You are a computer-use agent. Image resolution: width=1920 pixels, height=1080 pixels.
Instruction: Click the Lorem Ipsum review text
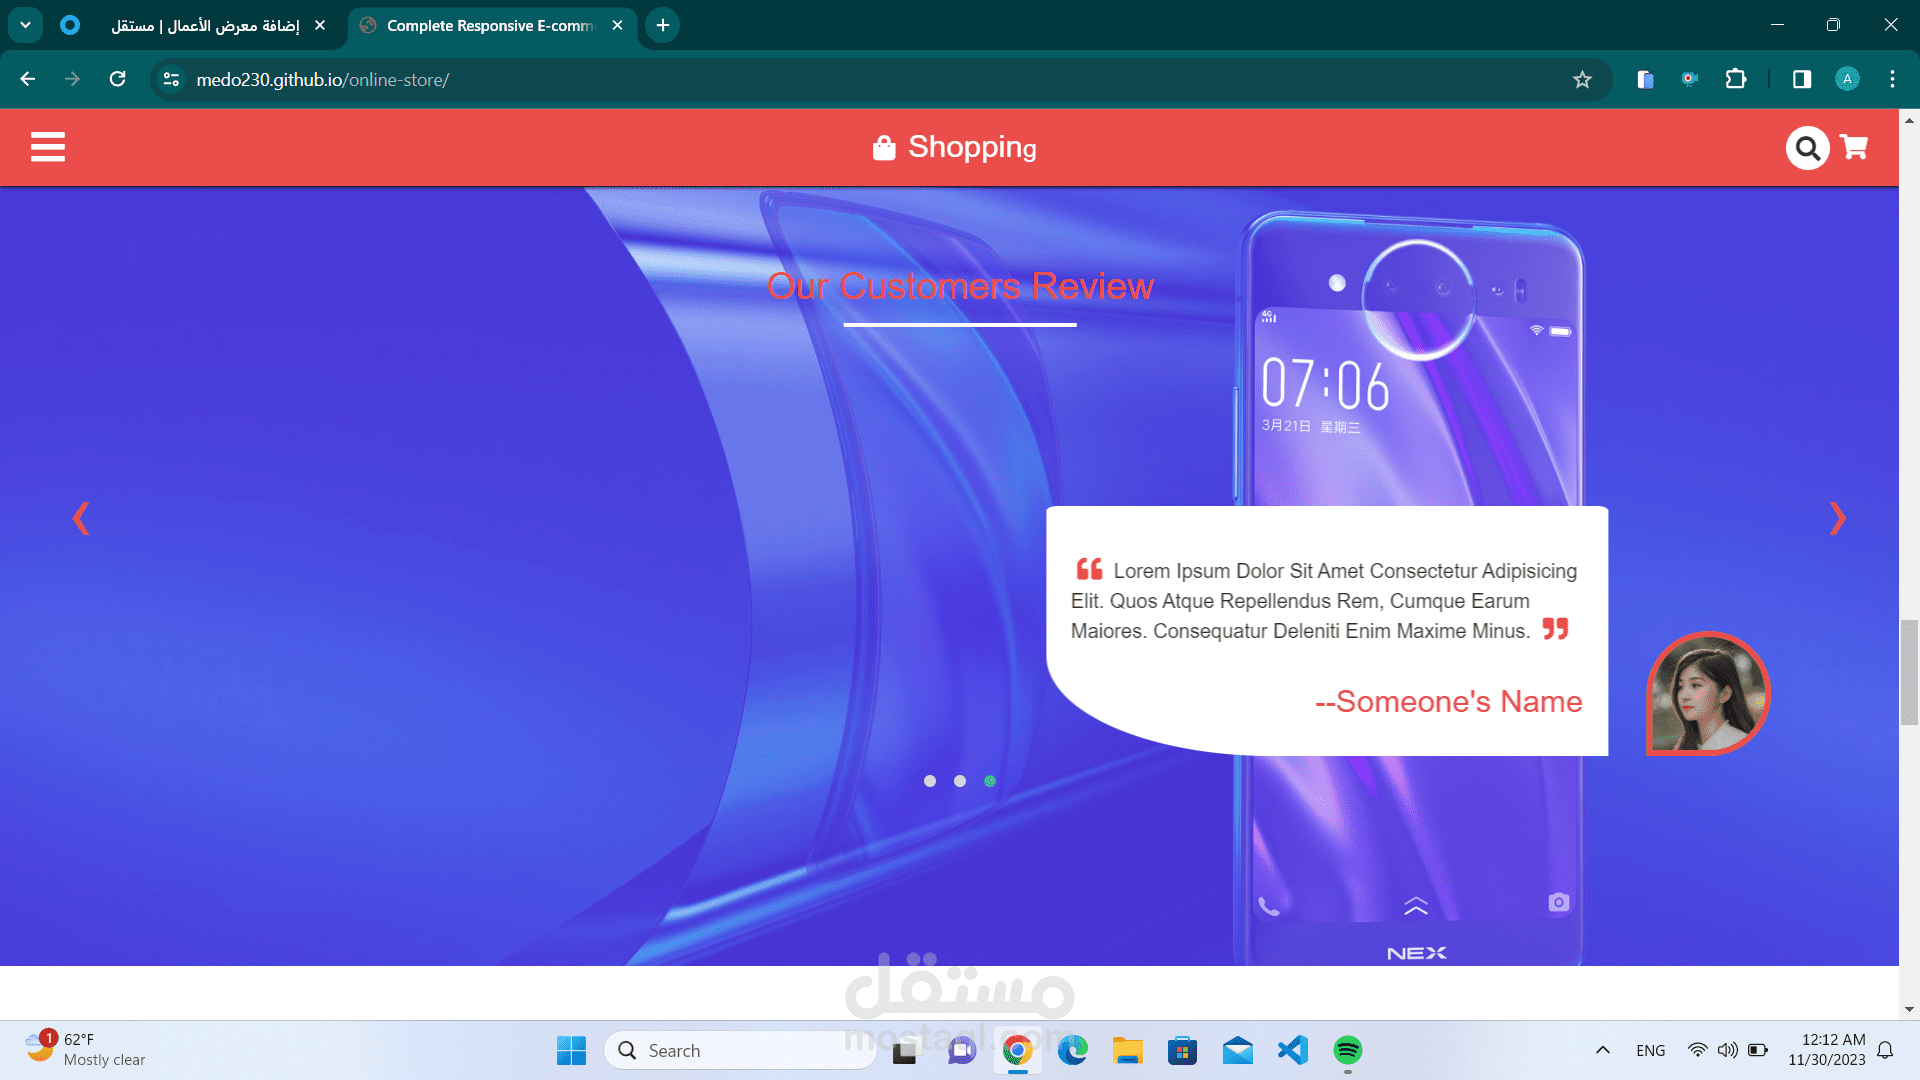pyautogui.click(x=1324, y=600)
